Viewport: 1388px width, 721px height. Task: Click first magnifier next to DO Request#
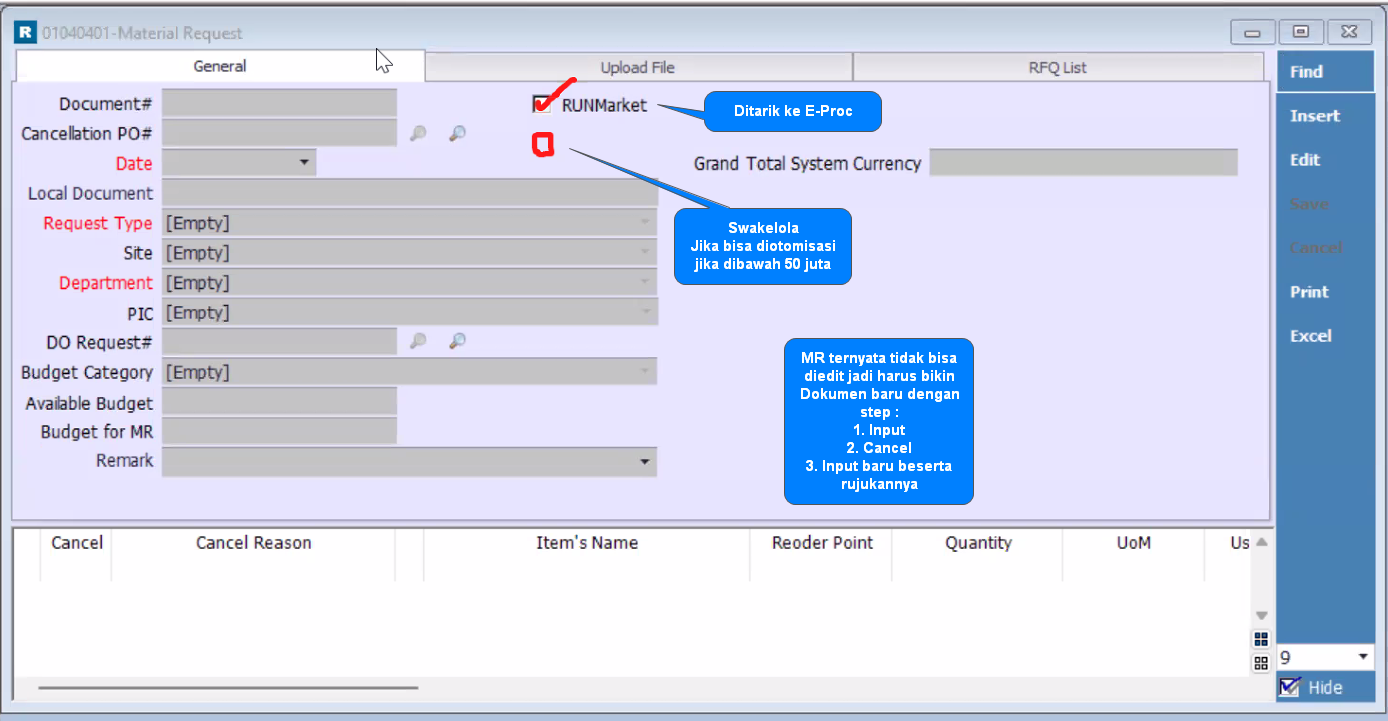419,342
